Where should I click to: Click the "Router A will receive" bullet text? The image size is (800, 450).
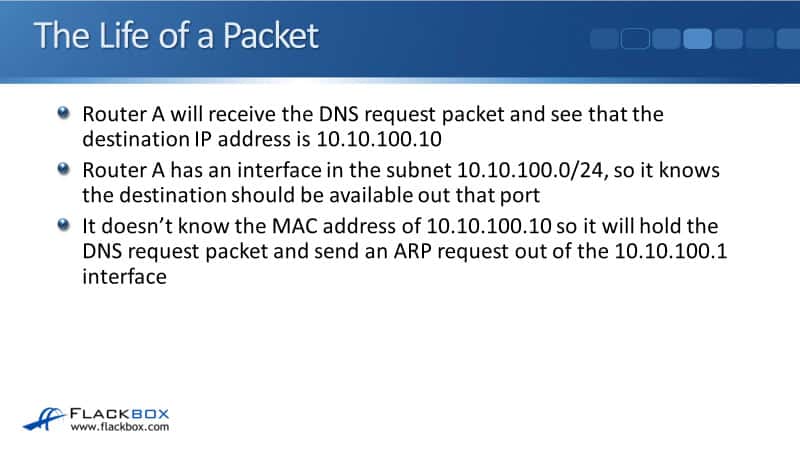click(180, 115)
